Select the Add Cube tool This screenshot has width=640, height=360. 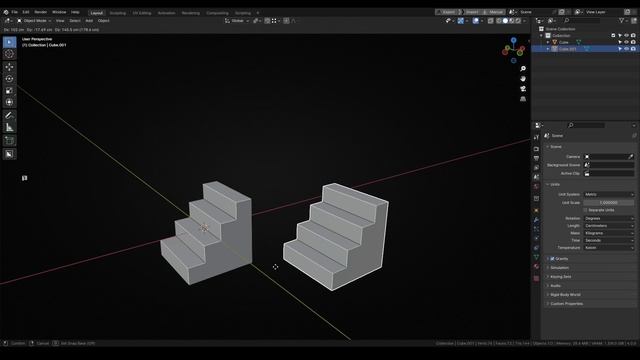click(9, 141)
